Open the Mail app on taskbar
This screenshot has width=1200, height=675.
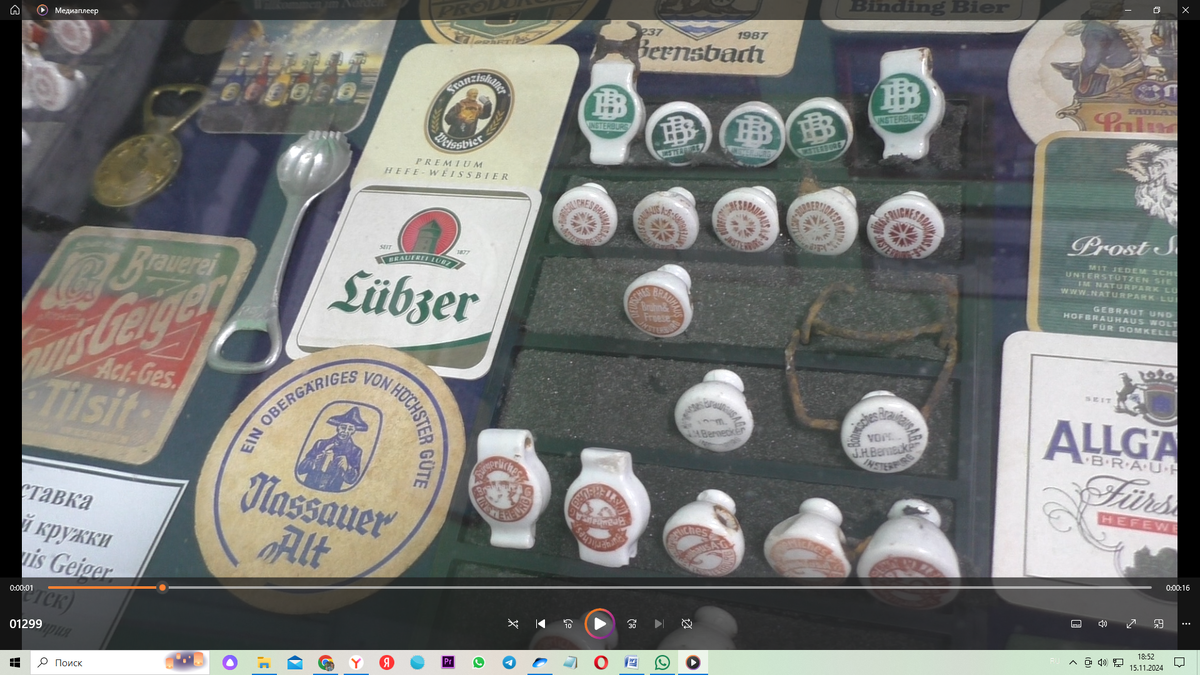pos(295,662)
